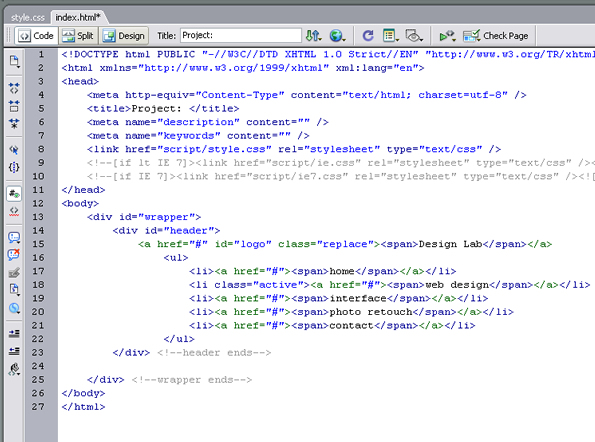Open the Format Source Code menu
595x442 pixels.
click(14, 369)
